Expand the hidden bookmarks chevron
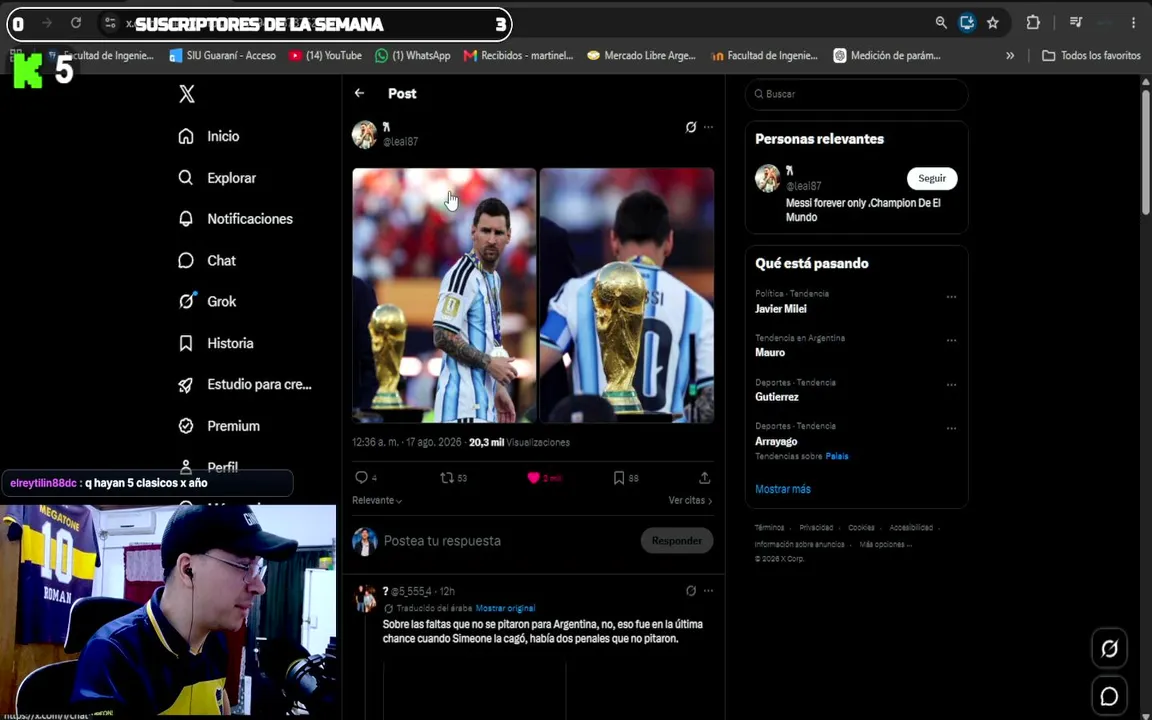This screenshot has height=720, width=1152. point(1010,56)
